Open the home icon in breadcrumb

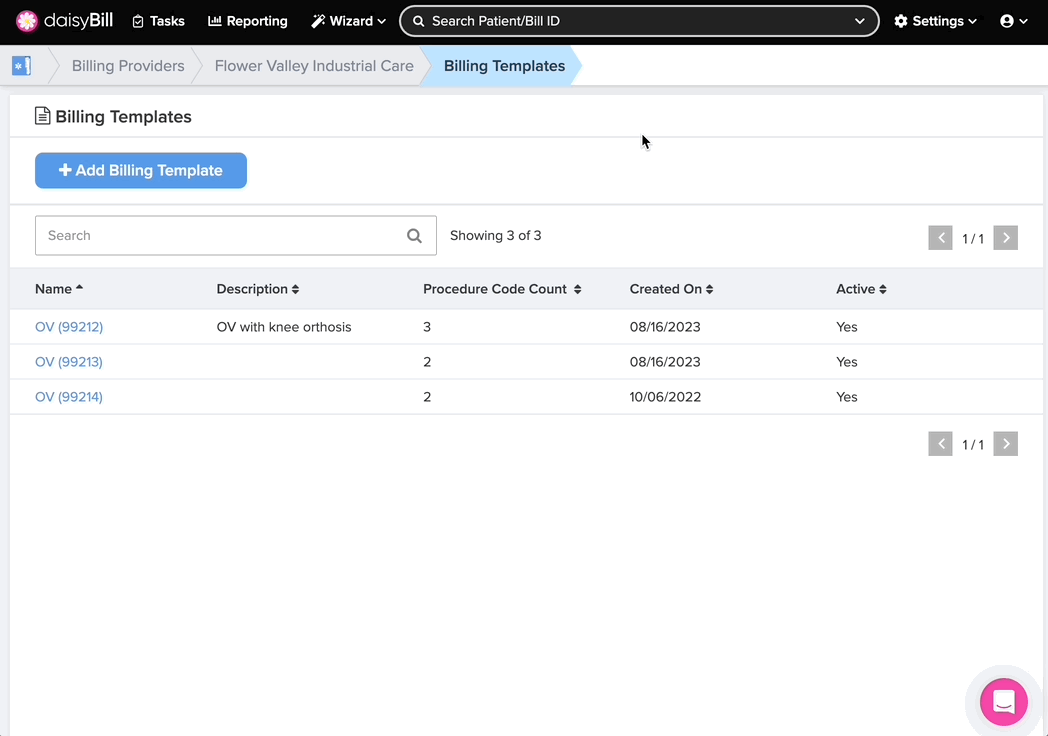pyautogui.click(x=21, y=66)
